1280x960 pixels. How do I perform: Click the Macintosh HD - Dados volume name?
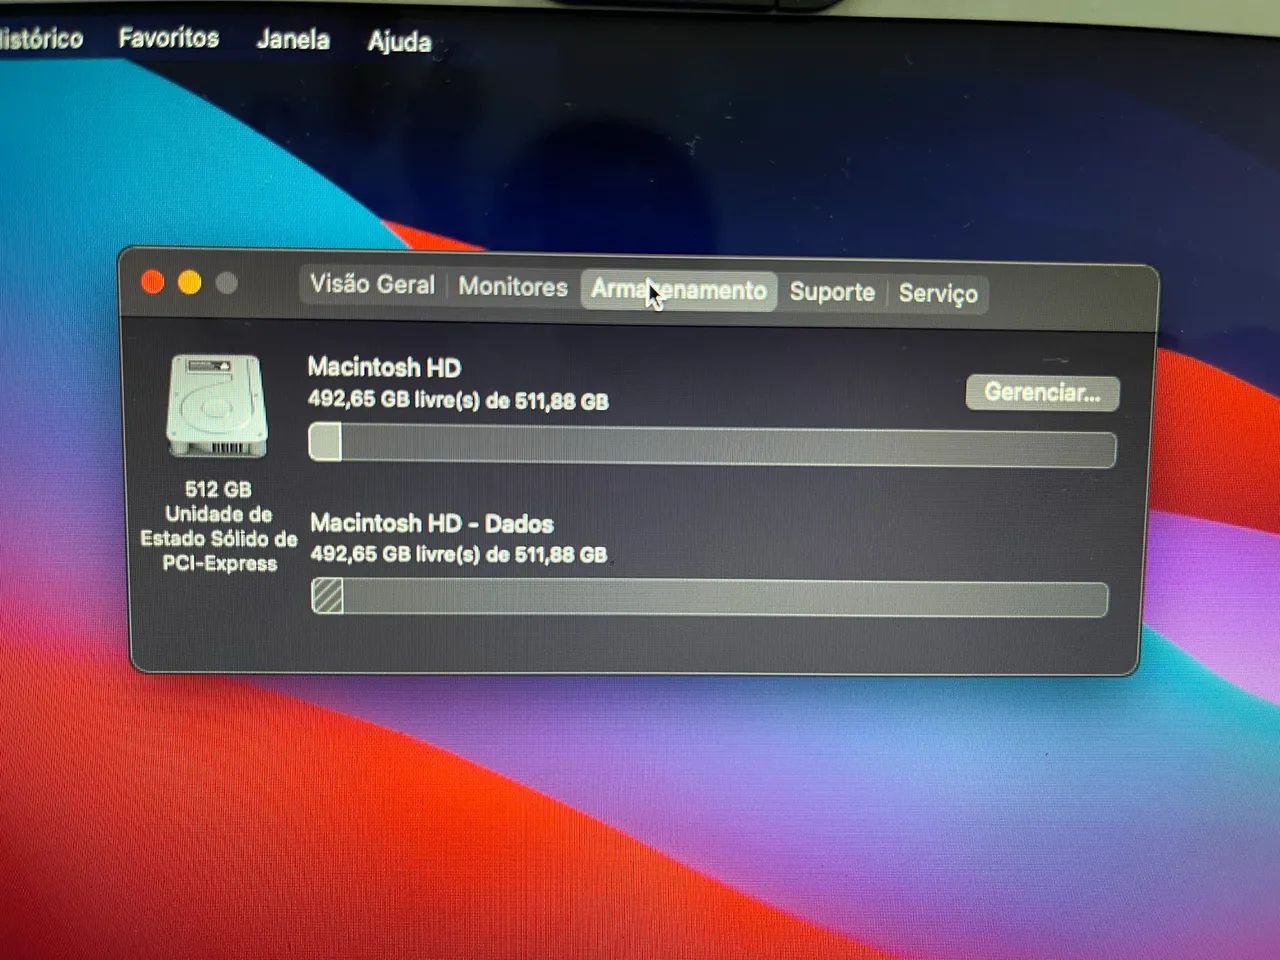[432, 523]
